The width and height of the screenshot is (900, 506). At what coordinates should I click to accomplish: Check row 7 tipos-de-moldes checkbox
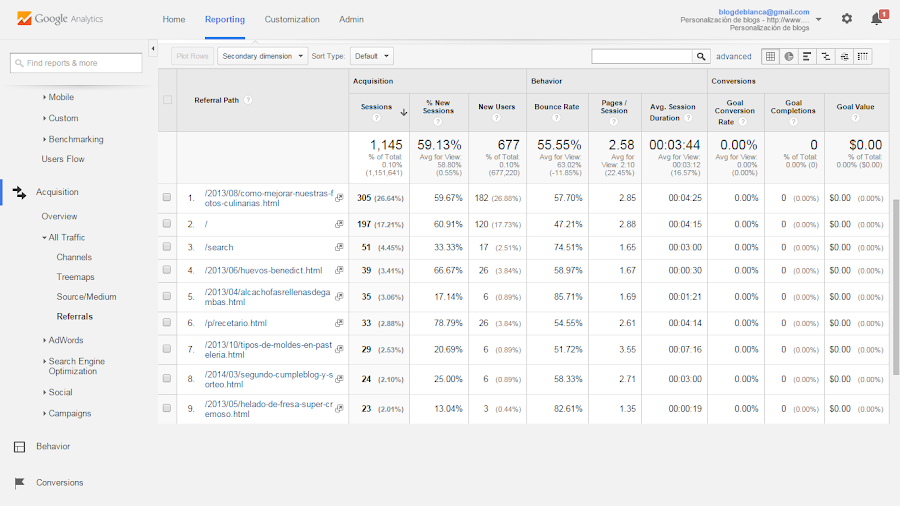pos(167,349)
